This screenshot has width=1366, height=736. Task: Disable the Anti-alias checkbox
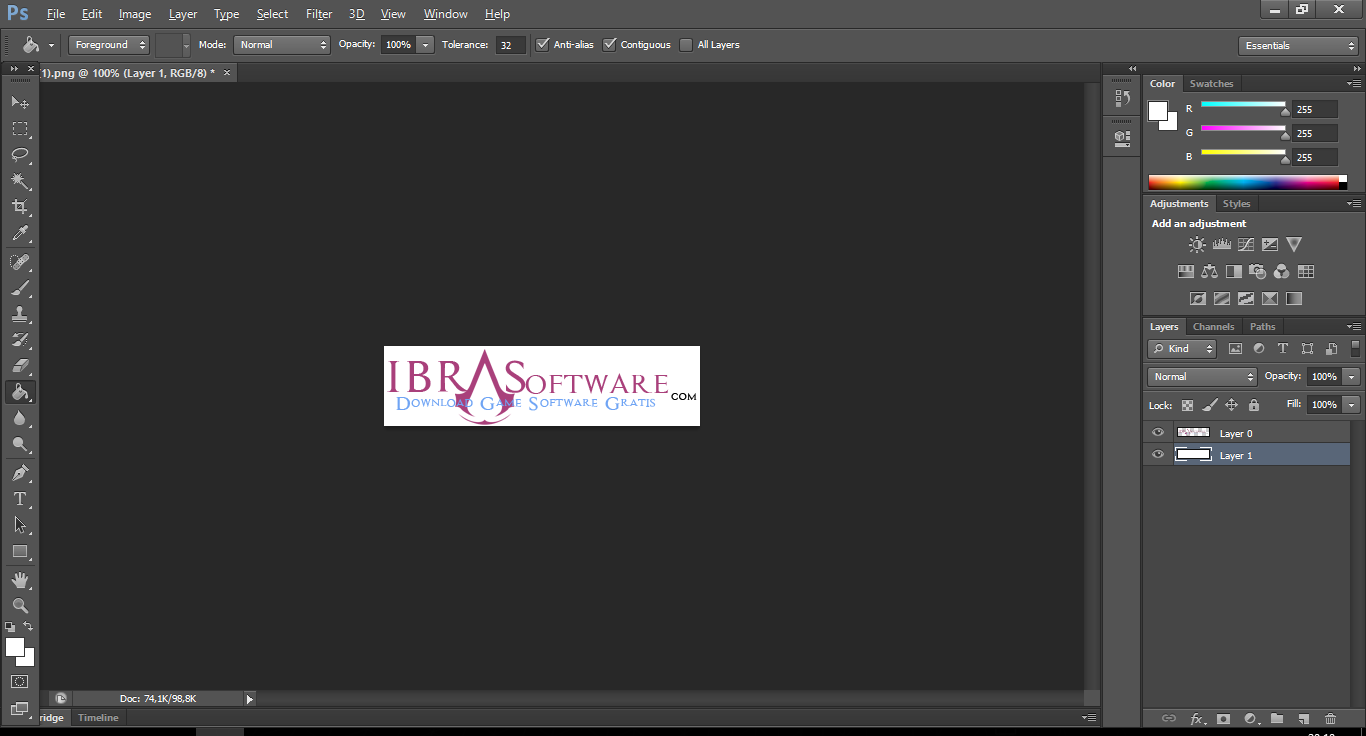(x=543, y=45)
